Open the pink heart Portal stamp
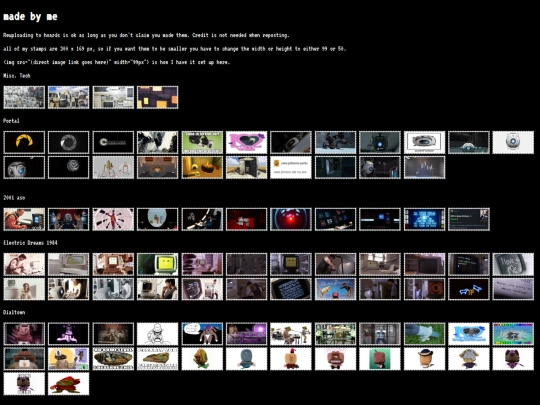 tap(246, 142)
